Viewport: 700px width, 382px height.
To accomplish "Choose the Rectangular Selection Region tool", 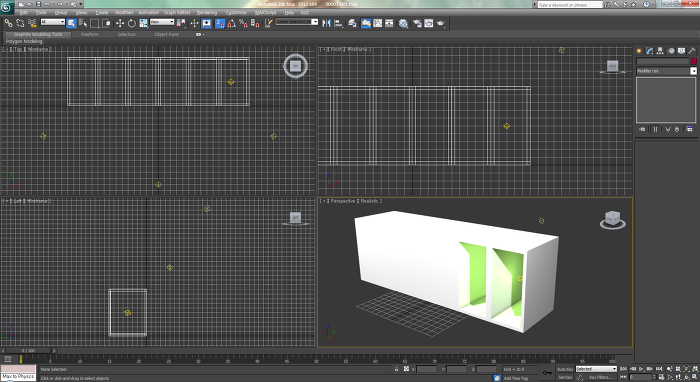I will click(95, 23).
